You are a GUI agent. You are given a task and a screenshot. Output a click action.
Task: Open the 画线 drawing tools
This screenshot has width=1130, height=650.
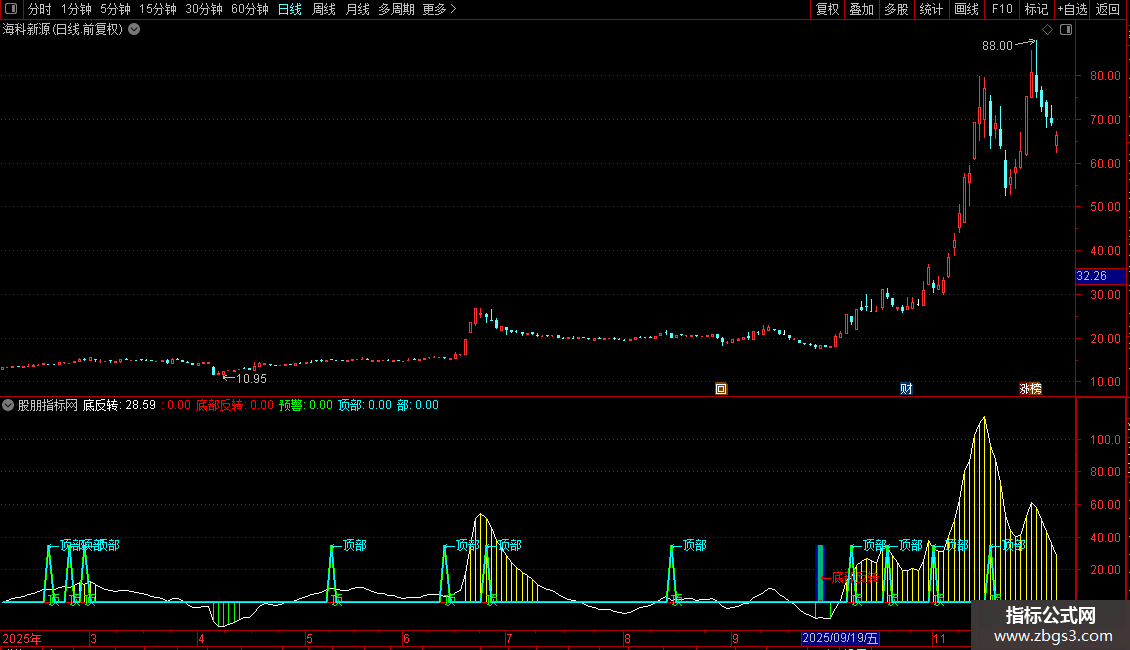pos(966,9)
